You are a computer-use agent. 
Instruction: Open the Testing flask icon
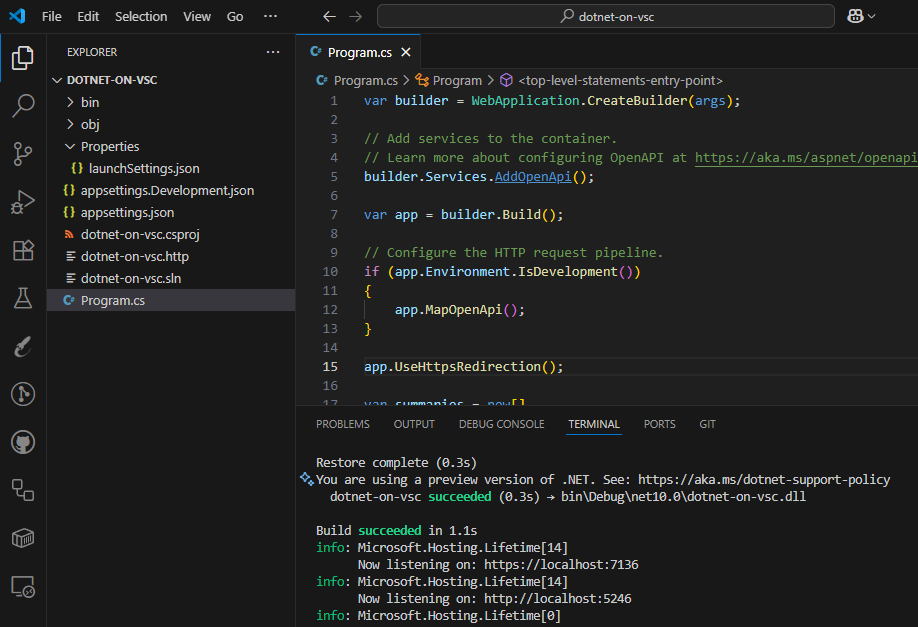click(23, 298)
